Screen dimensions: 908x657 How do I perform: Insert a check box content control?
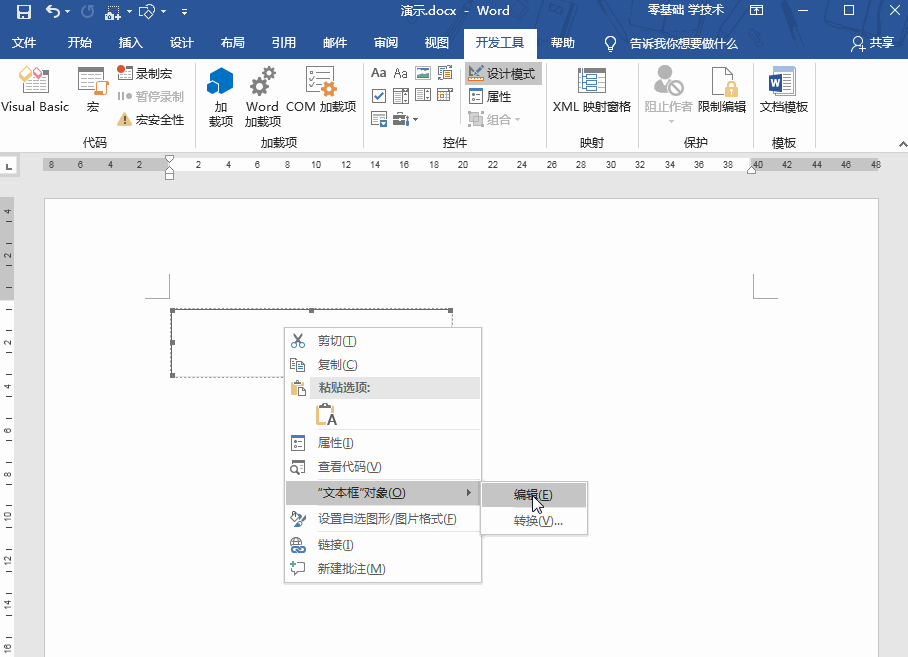click(379, 95)
